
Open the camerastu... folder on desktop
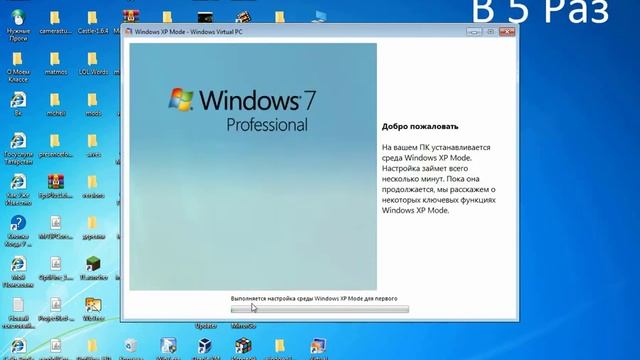point(56,22)
